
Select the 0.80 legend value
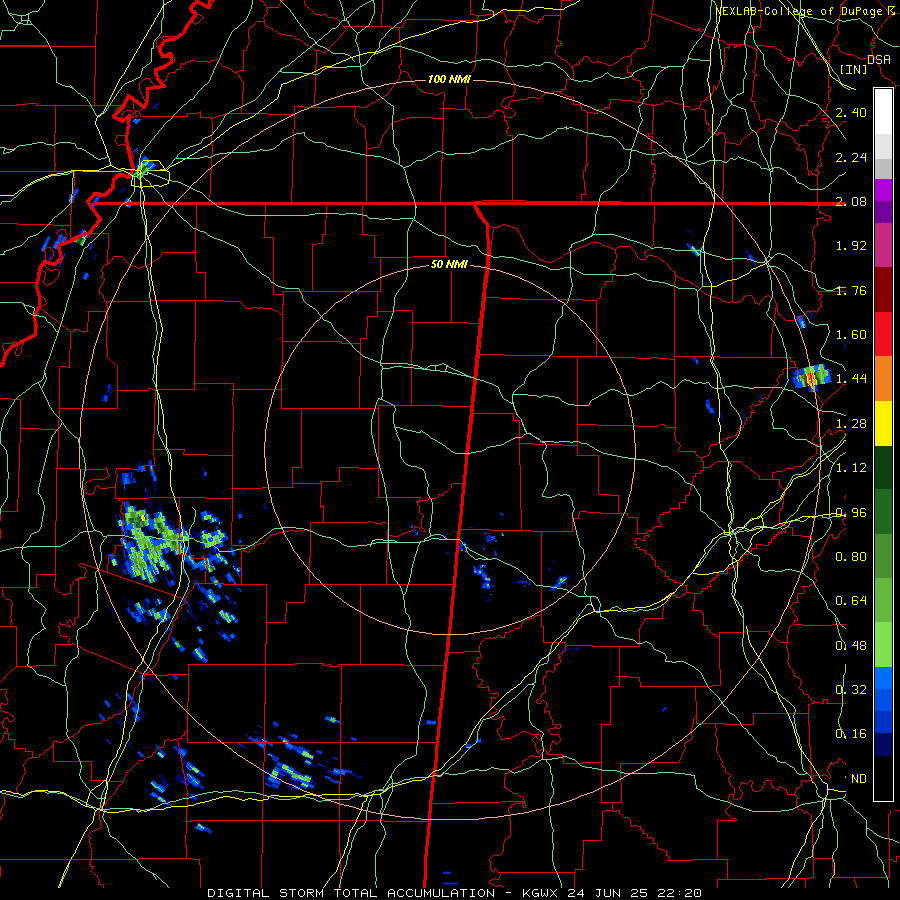851,557
